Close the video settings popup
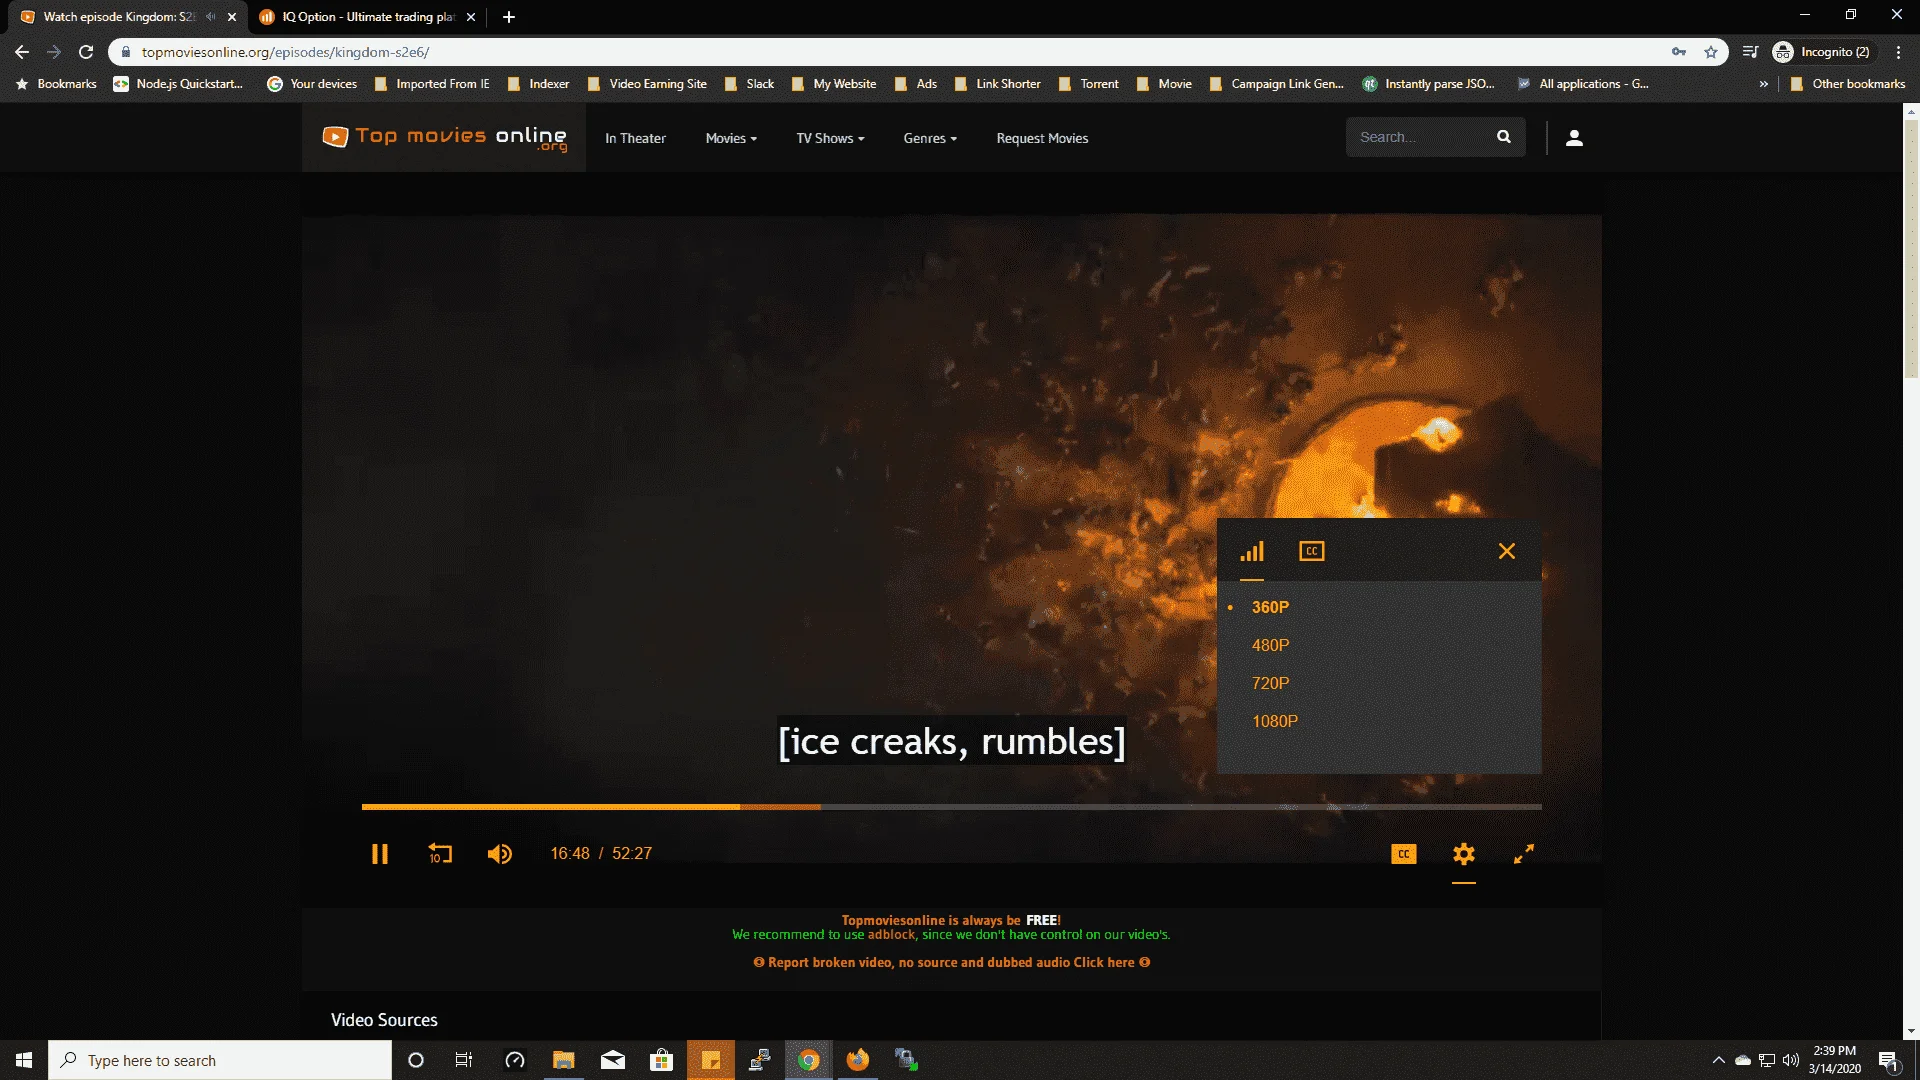Viewport: 1920px width, 1080px height. click(1507, 551)
